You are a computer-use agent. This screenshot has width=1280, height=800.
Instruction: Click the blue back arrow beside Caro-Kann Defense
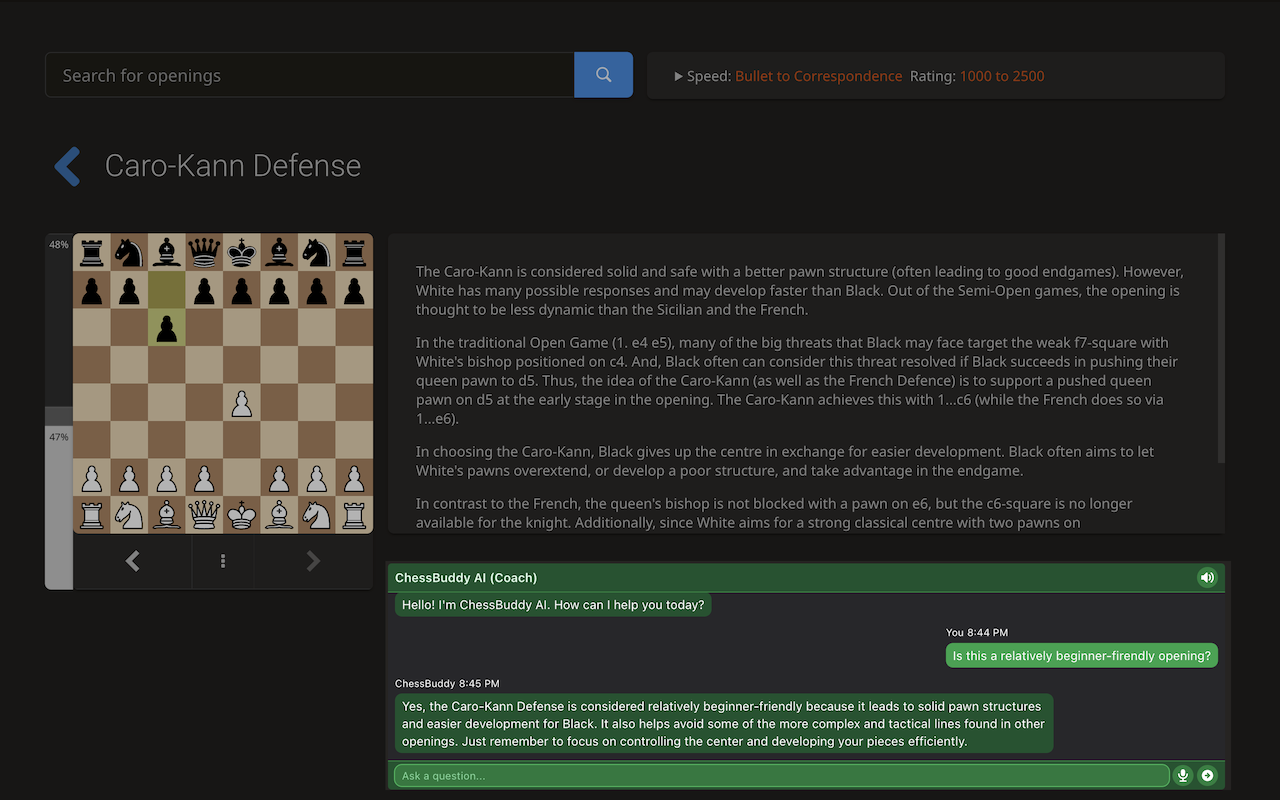pos(66,166)
